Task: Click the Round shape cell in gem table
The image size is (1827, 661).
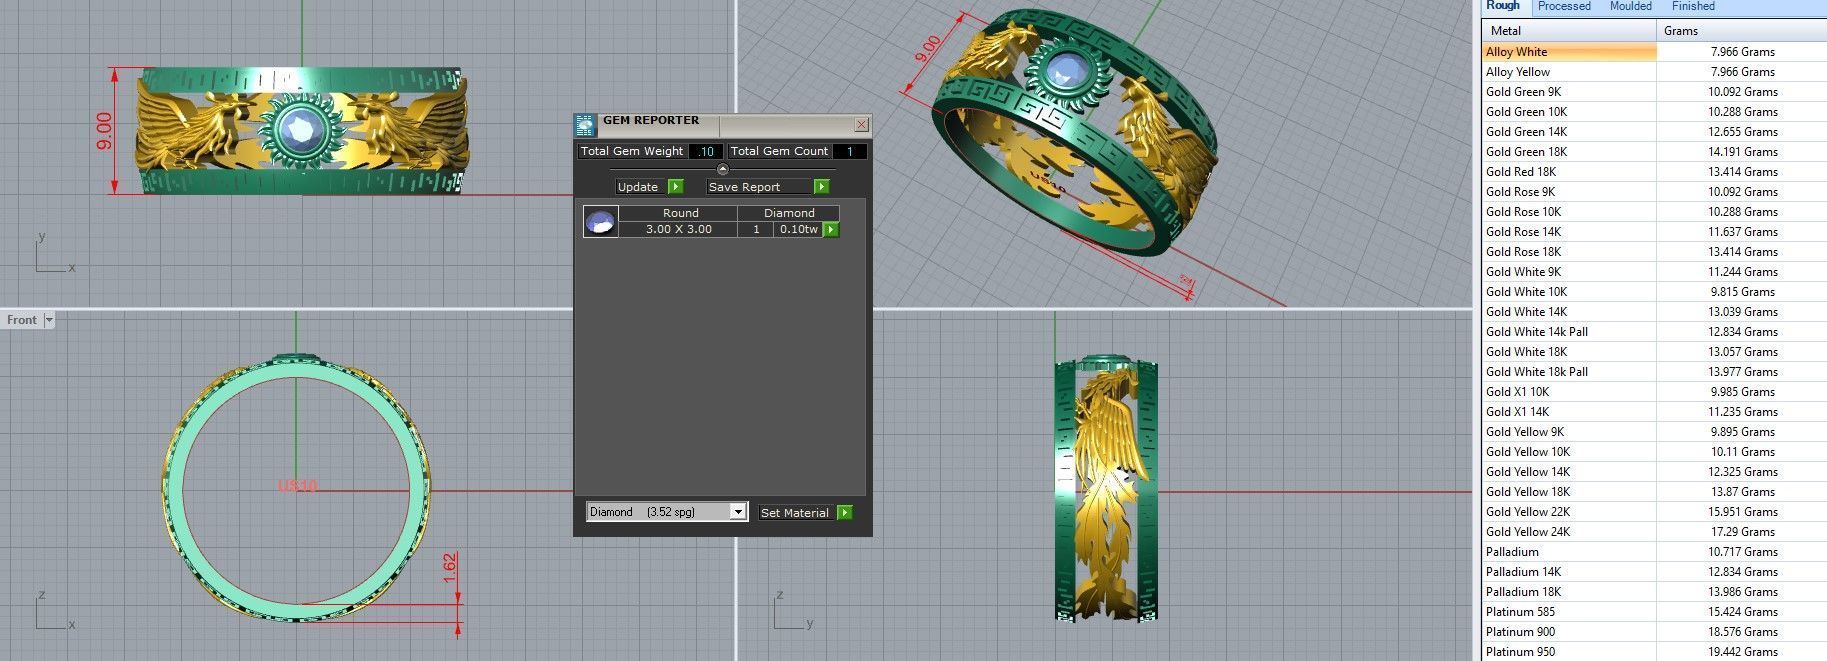Action: coord(679,213)
